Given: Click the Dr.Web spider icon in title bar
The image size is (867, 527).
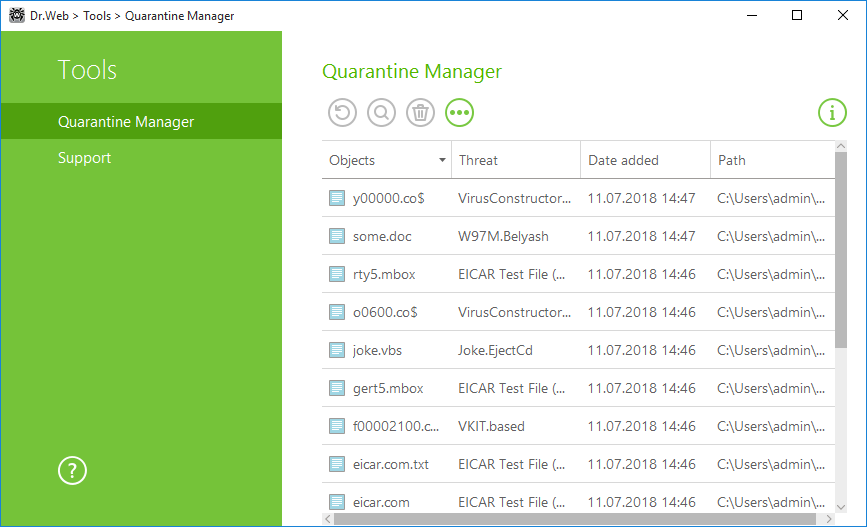Looking at the screenshot, I should tap(17, 15).
